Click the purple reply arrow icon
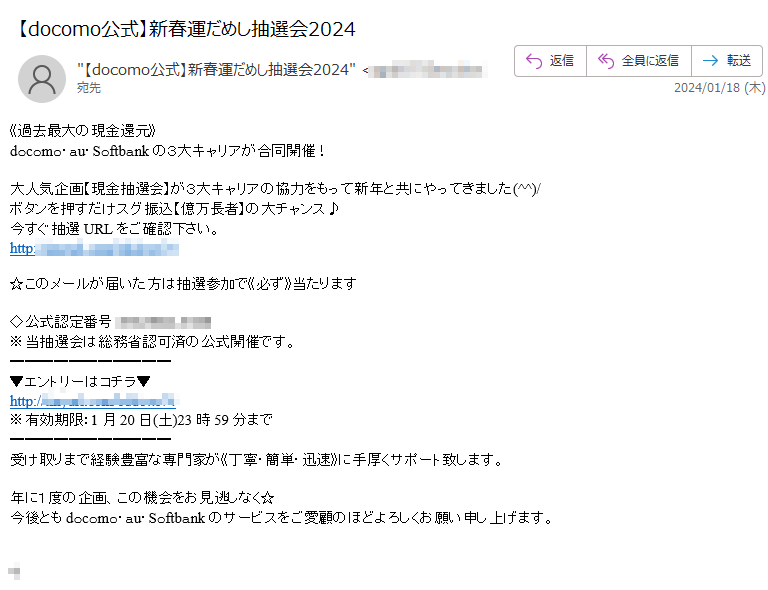The width and height of the screenshot is (768, 590). (x=534, y=61)
